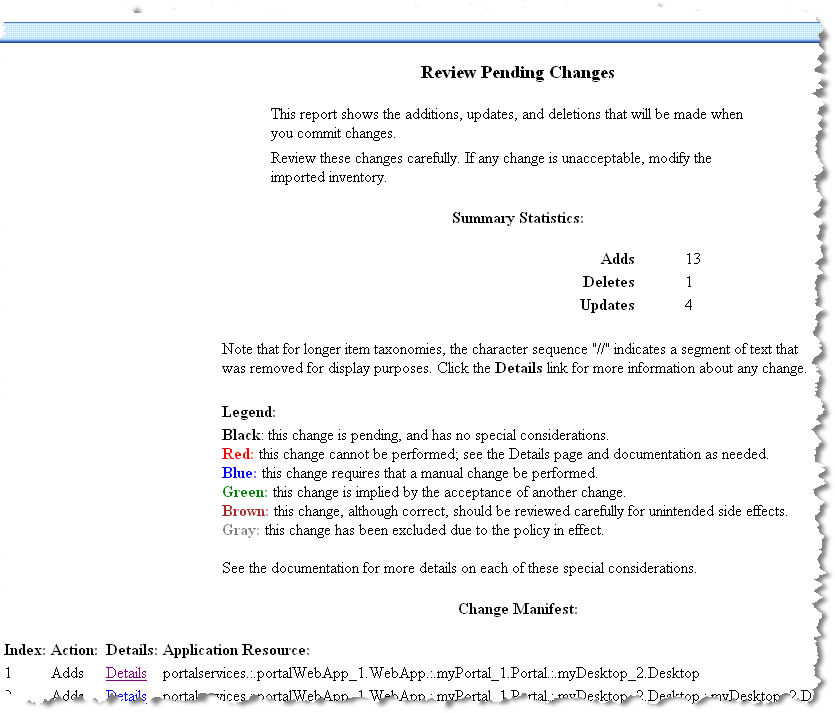Viewport: 835px width, 713px height.
Task: Click the index number 1 cell
Action: [x=8, y=673]
